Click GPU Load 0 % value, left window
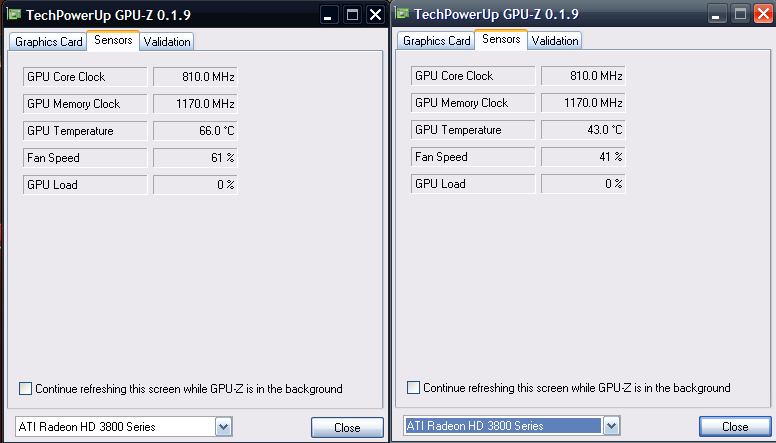 [195, 185]
